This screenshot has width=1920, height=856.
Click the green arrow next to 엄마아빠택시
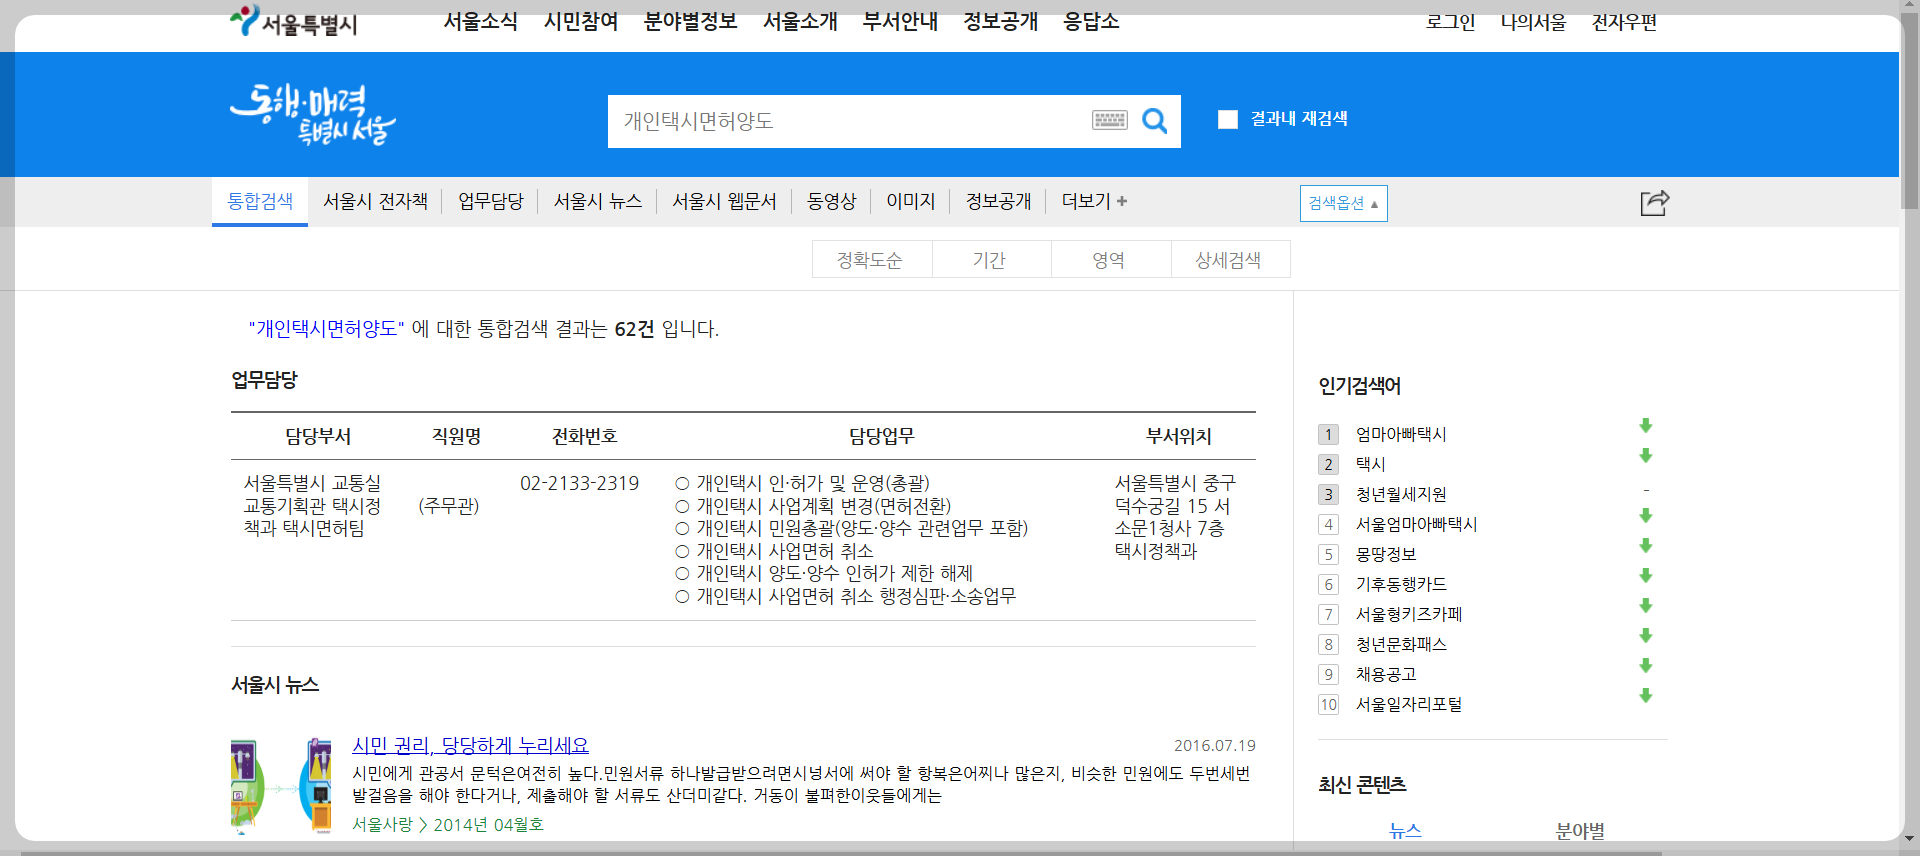(x=1645, y=426)
